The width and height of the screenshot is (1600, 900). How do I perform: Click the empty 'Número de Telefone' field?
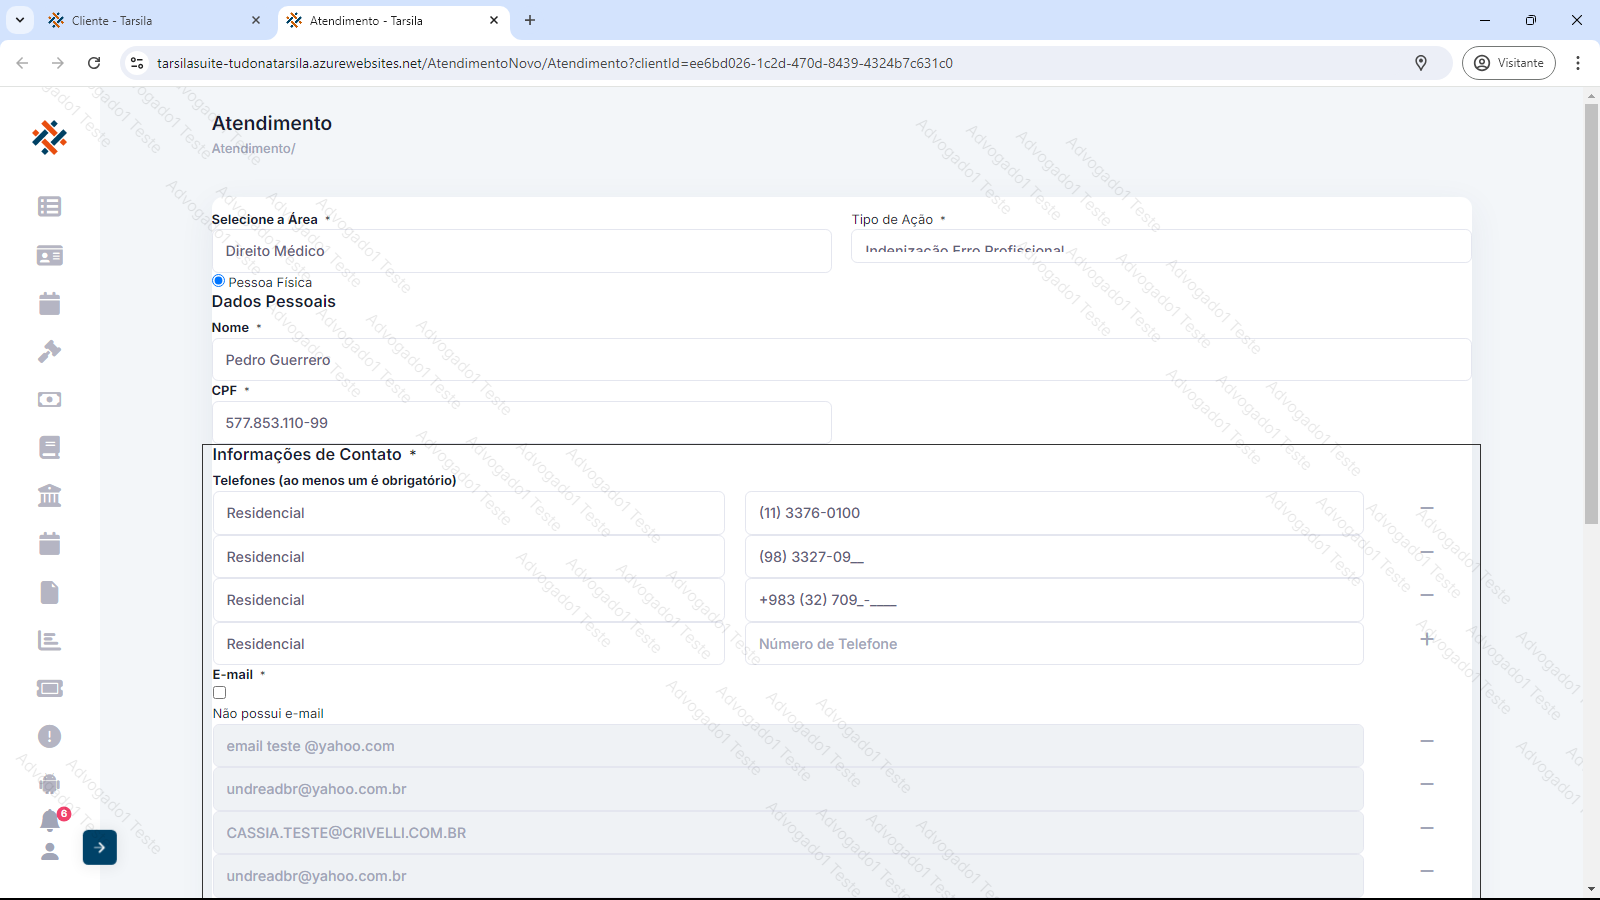coord(1053,644)
